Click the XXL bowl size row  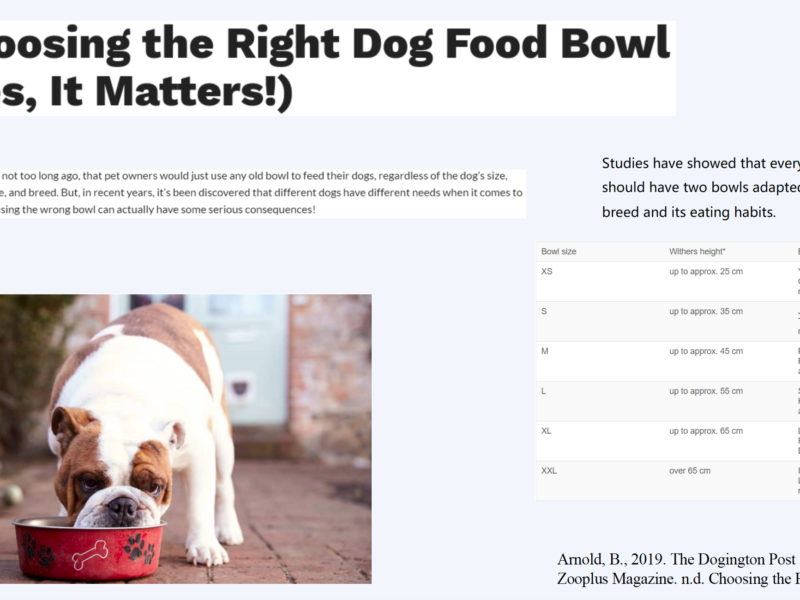point(668,481)
